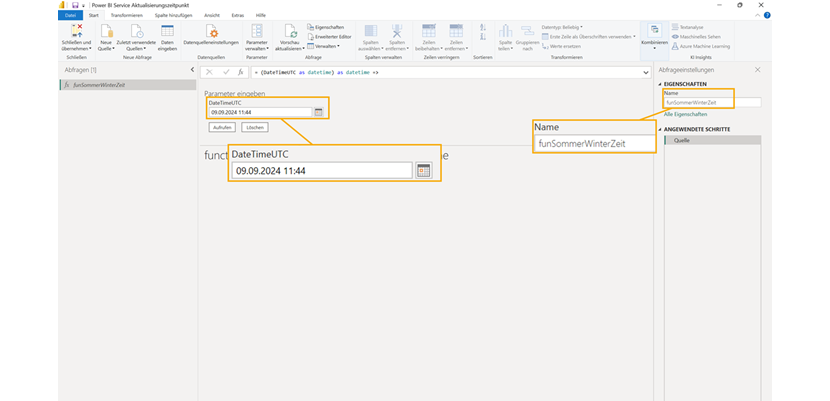This screenshot has height=401, width=830.
Task: Open the Erweiterter Editor
Action: [x=326, y=36]
